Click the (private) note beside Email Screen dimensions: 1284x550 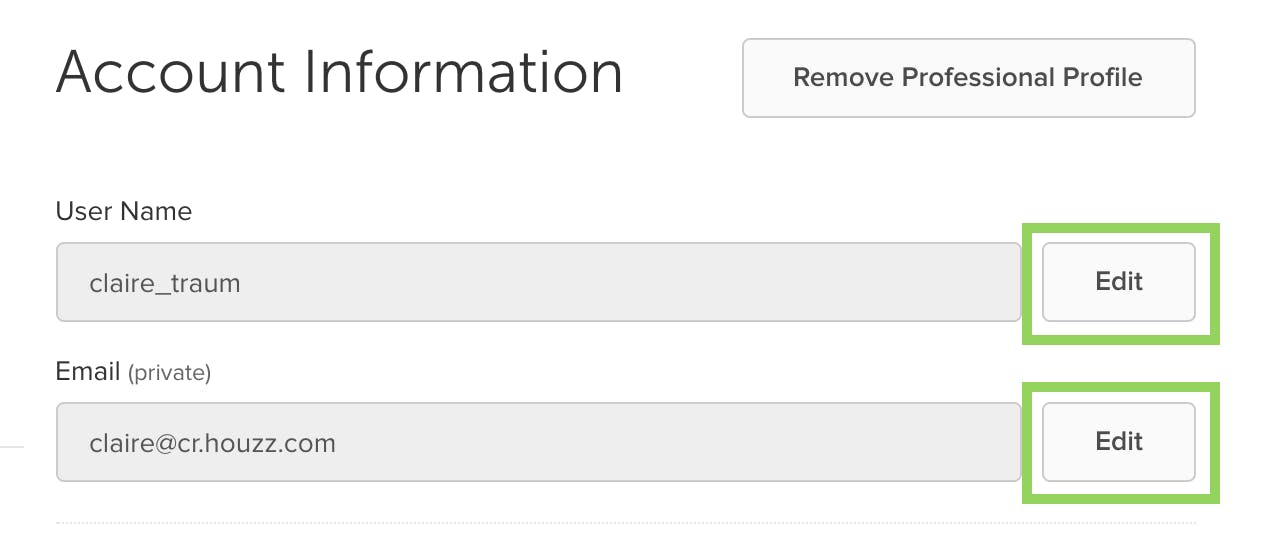(x=169, y=374)
